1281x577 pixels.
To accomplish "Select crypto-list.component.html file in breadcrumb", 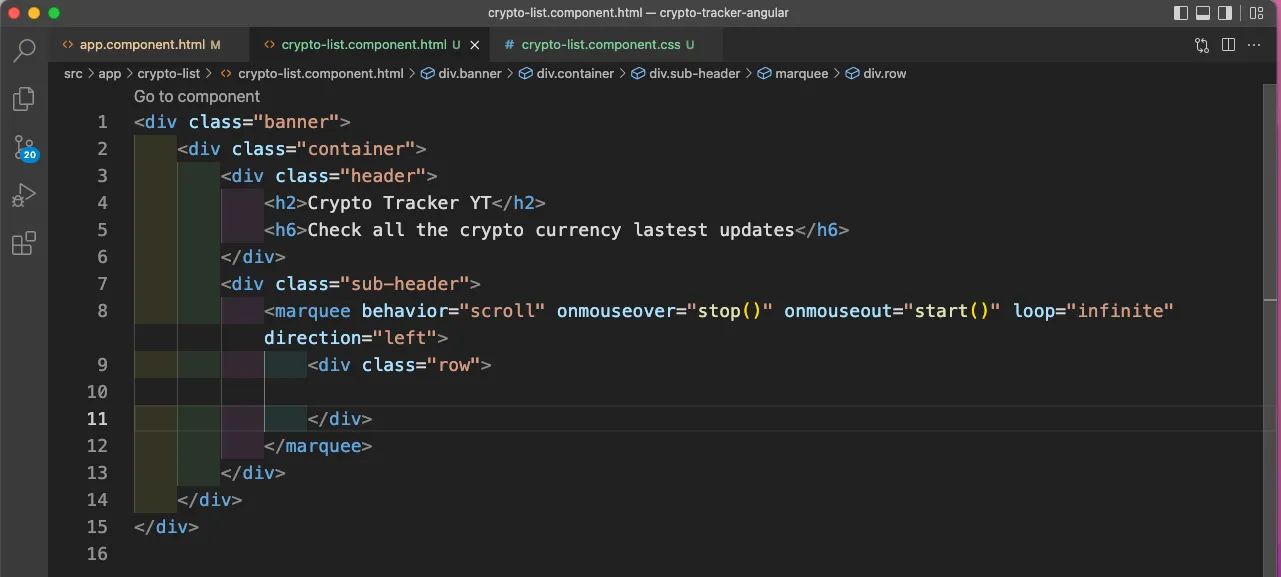I will click(320, 73).
